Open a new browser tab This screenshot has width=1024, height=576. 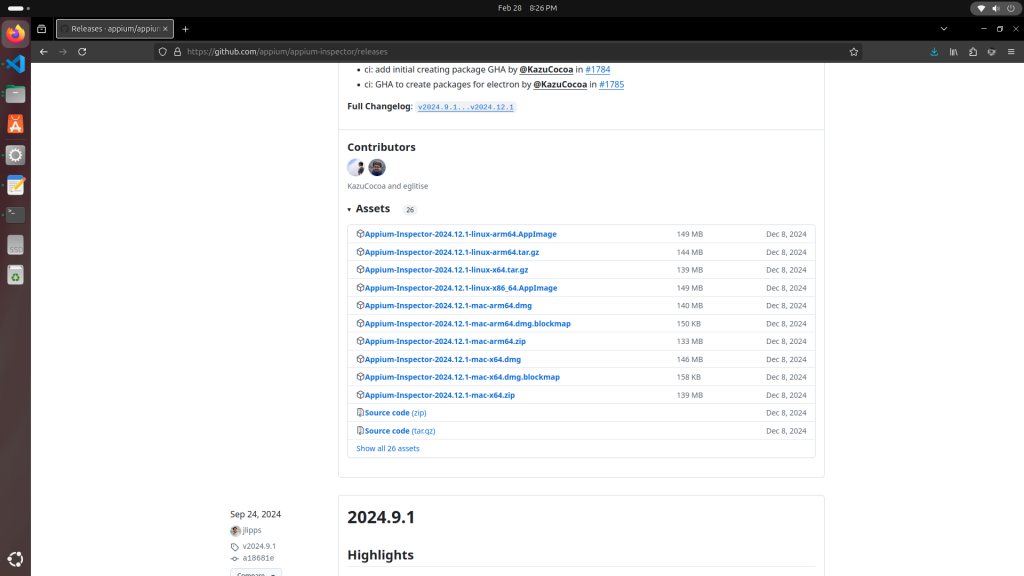point(185,29)
